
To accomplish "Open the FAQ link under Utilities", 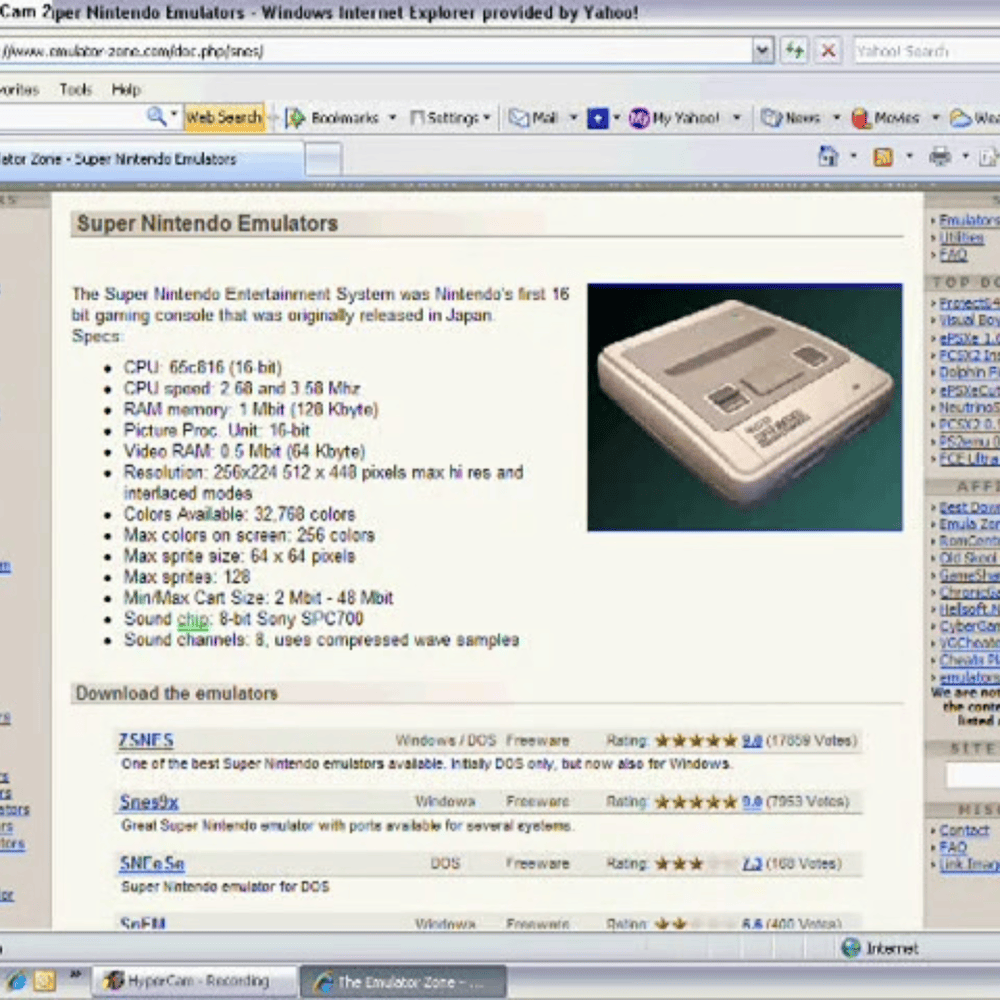I will (x=953, y=255).
